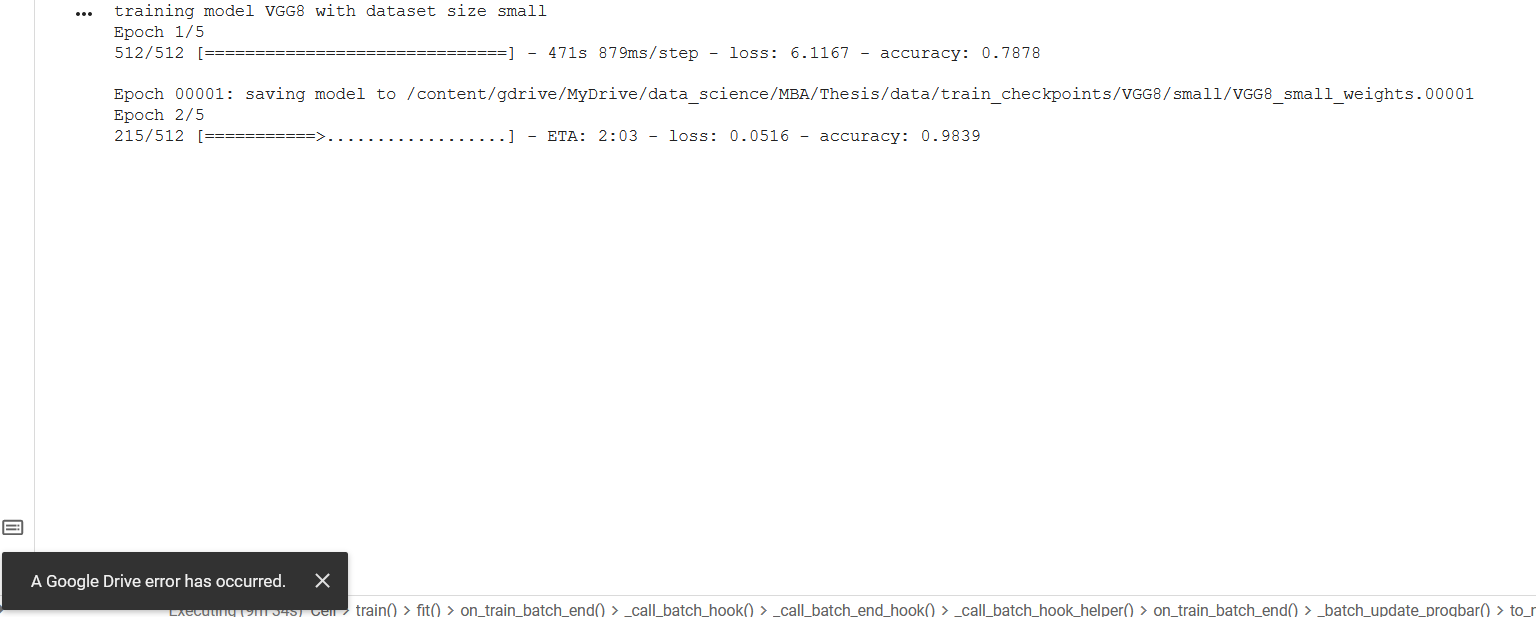Open _call_batch_hook_helper() stack frame

(x=1045, y=610)
